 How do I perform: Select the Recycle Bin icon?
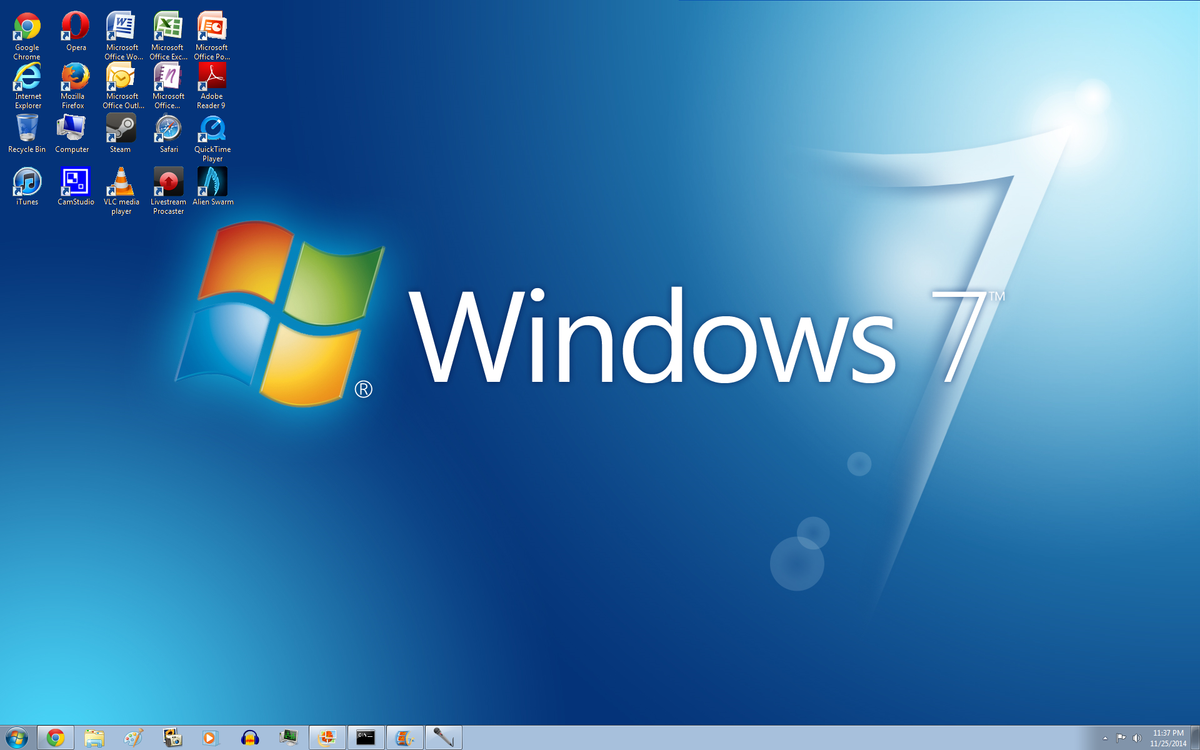(27, 134)
